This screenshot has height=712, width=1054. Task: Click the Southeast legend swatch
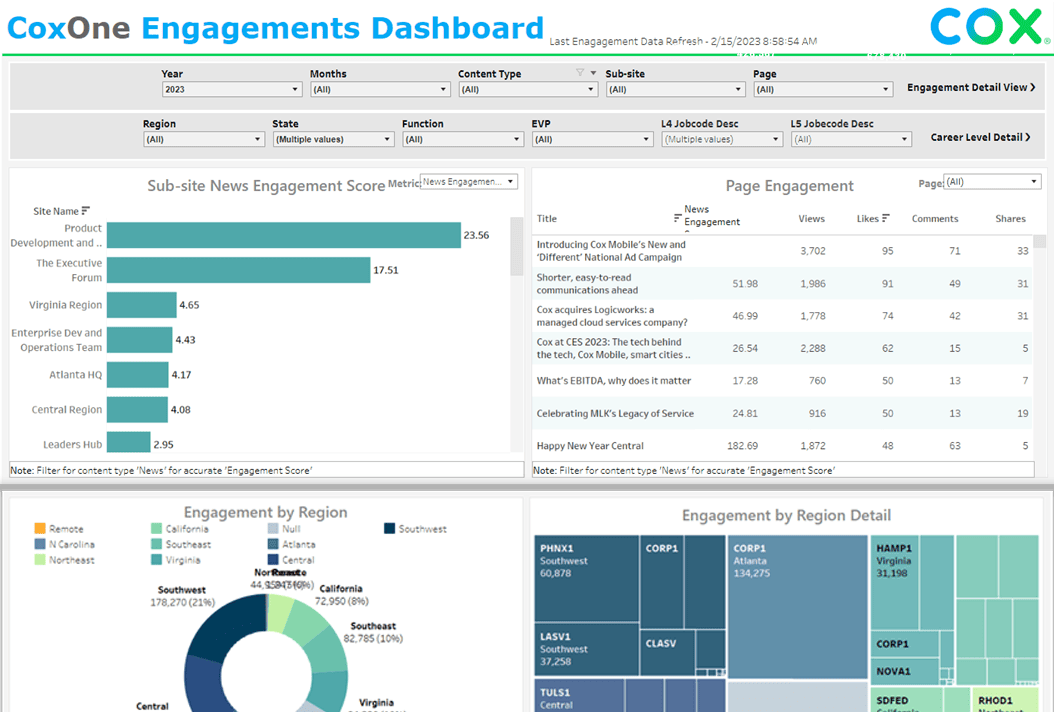157,544
